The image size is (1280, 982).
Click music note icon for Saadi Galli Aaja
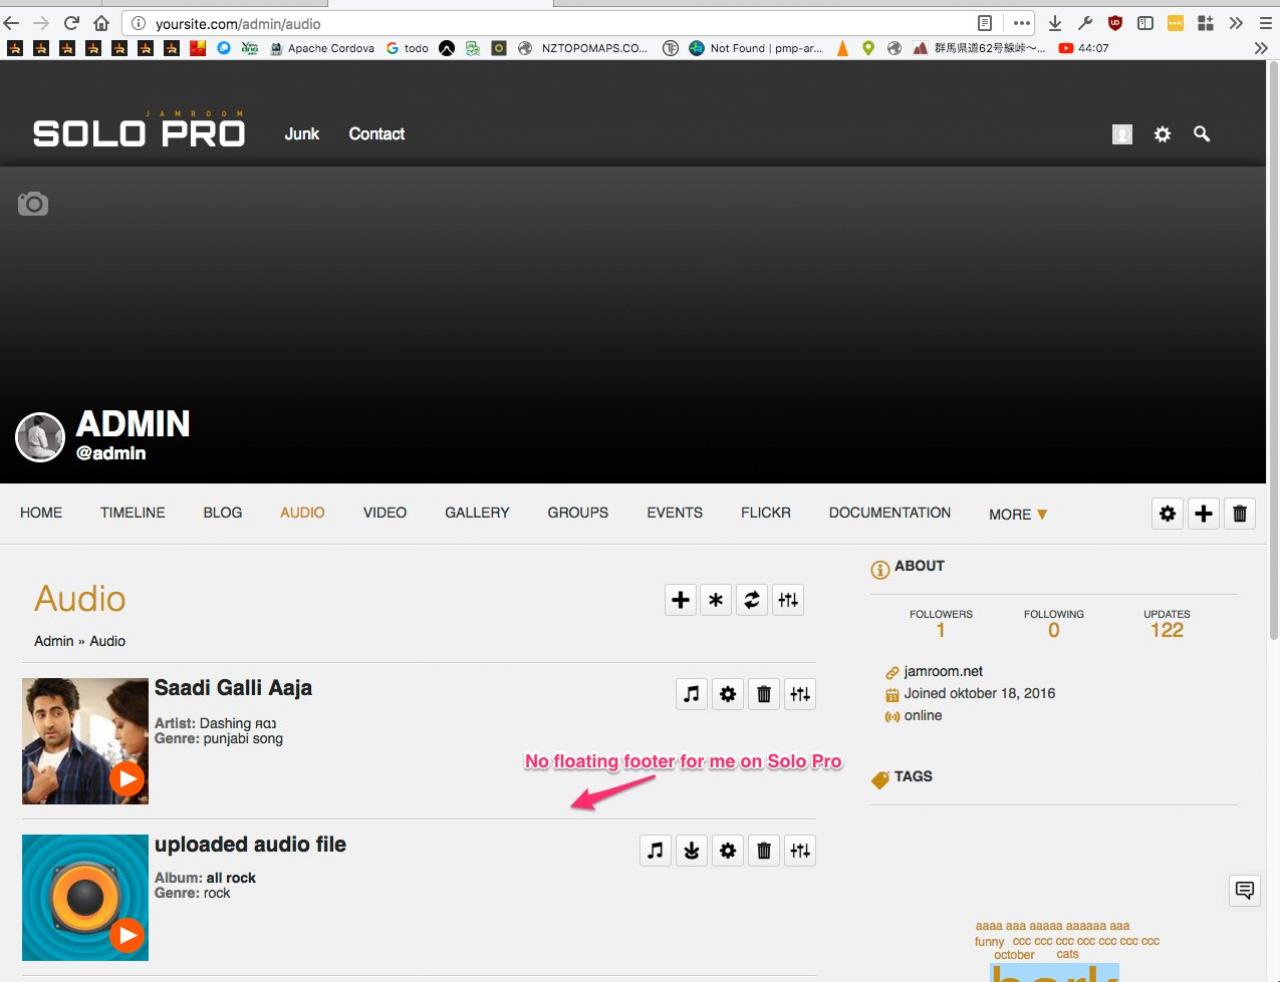pos(691,694)
